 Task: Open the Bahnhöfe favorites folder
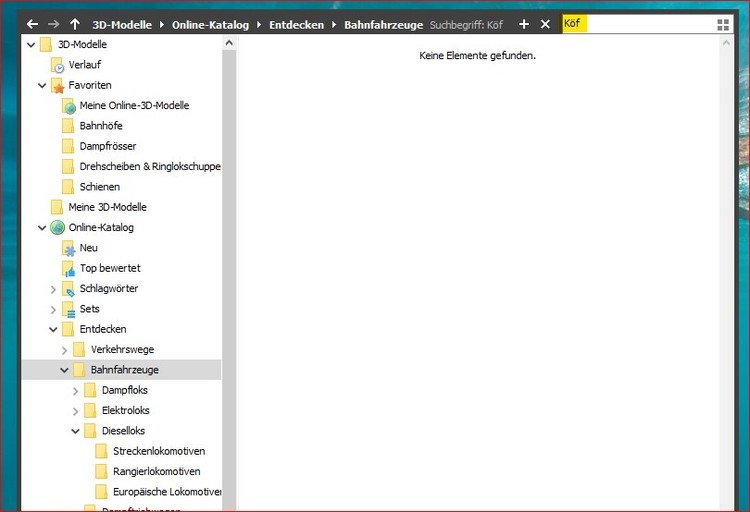pyautogui.click(x=101, y=126)
